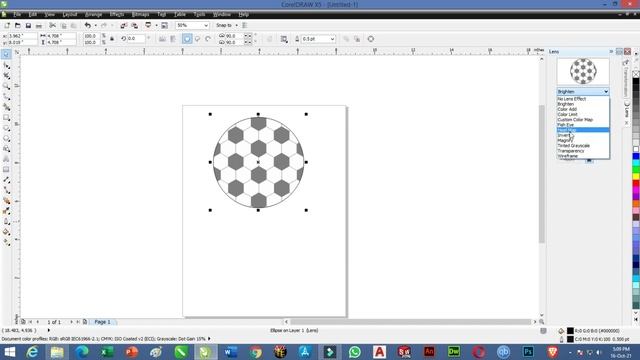640x360 pixels.
Task: Open WhatsApp from the Windows taskbar
Action: coord(355,352)
